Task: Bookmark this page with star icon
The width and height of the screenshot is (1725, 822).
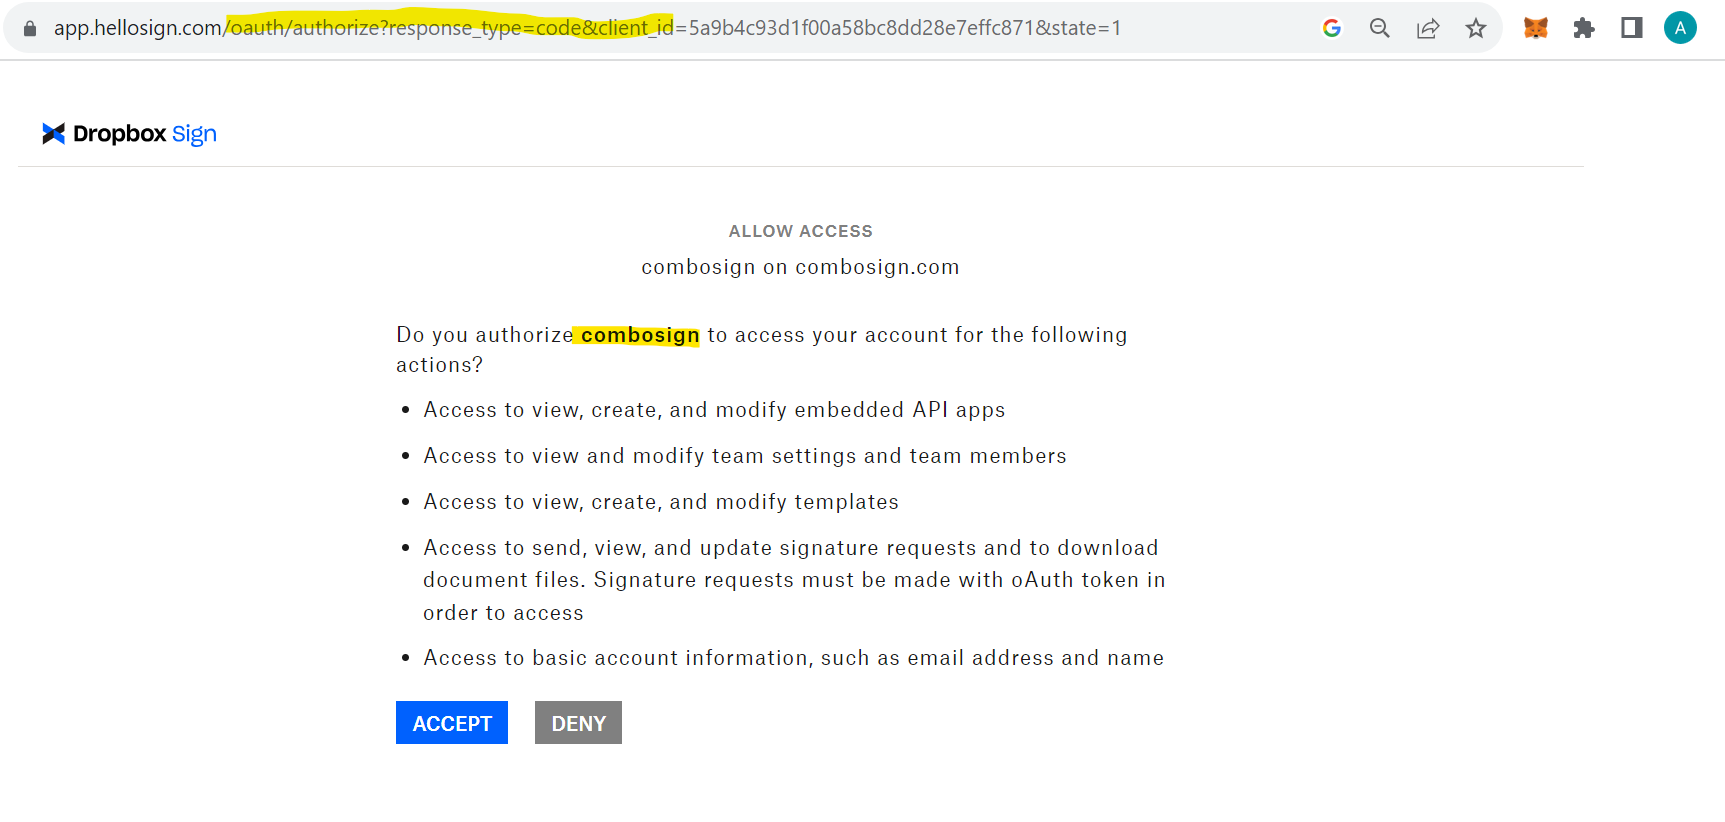Action: 1475,28
